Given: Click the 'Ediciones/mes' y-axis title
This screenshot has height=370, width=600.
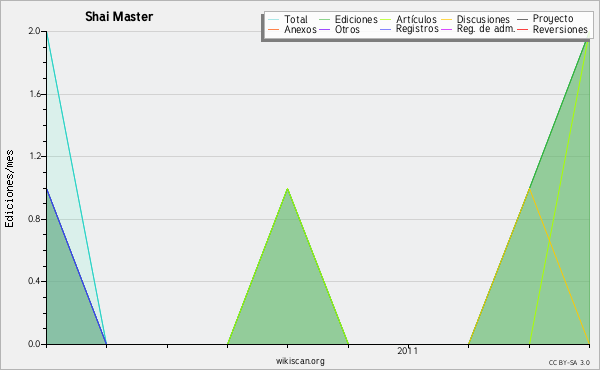Looking at the screenshot, I should 9,189.
